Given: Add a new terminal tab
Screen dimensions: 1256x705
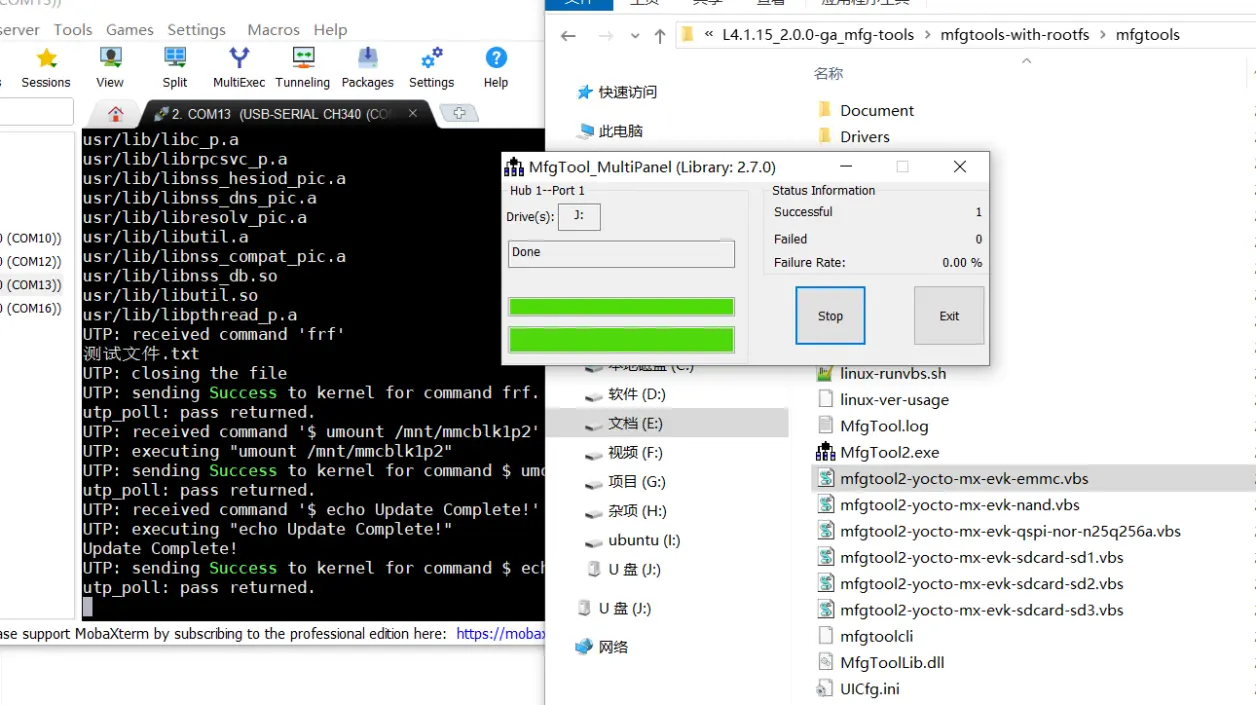Looking at the screenshot, I should (459, 113).
